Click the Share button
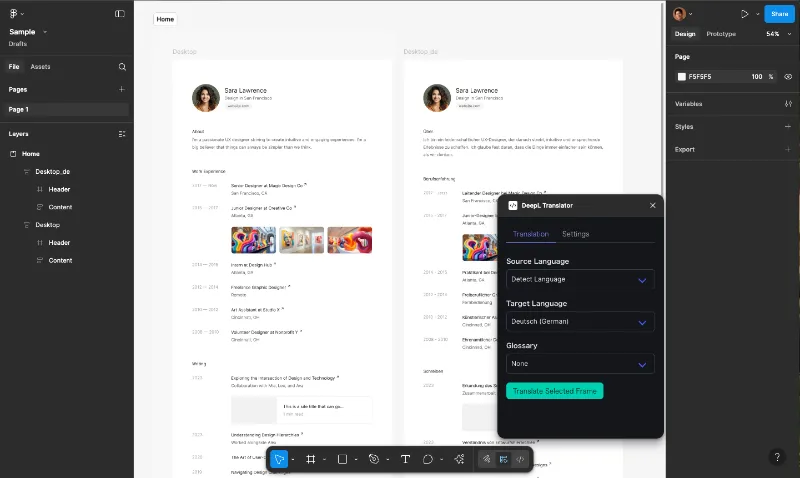The image size is (800, 478). [779, 14]
